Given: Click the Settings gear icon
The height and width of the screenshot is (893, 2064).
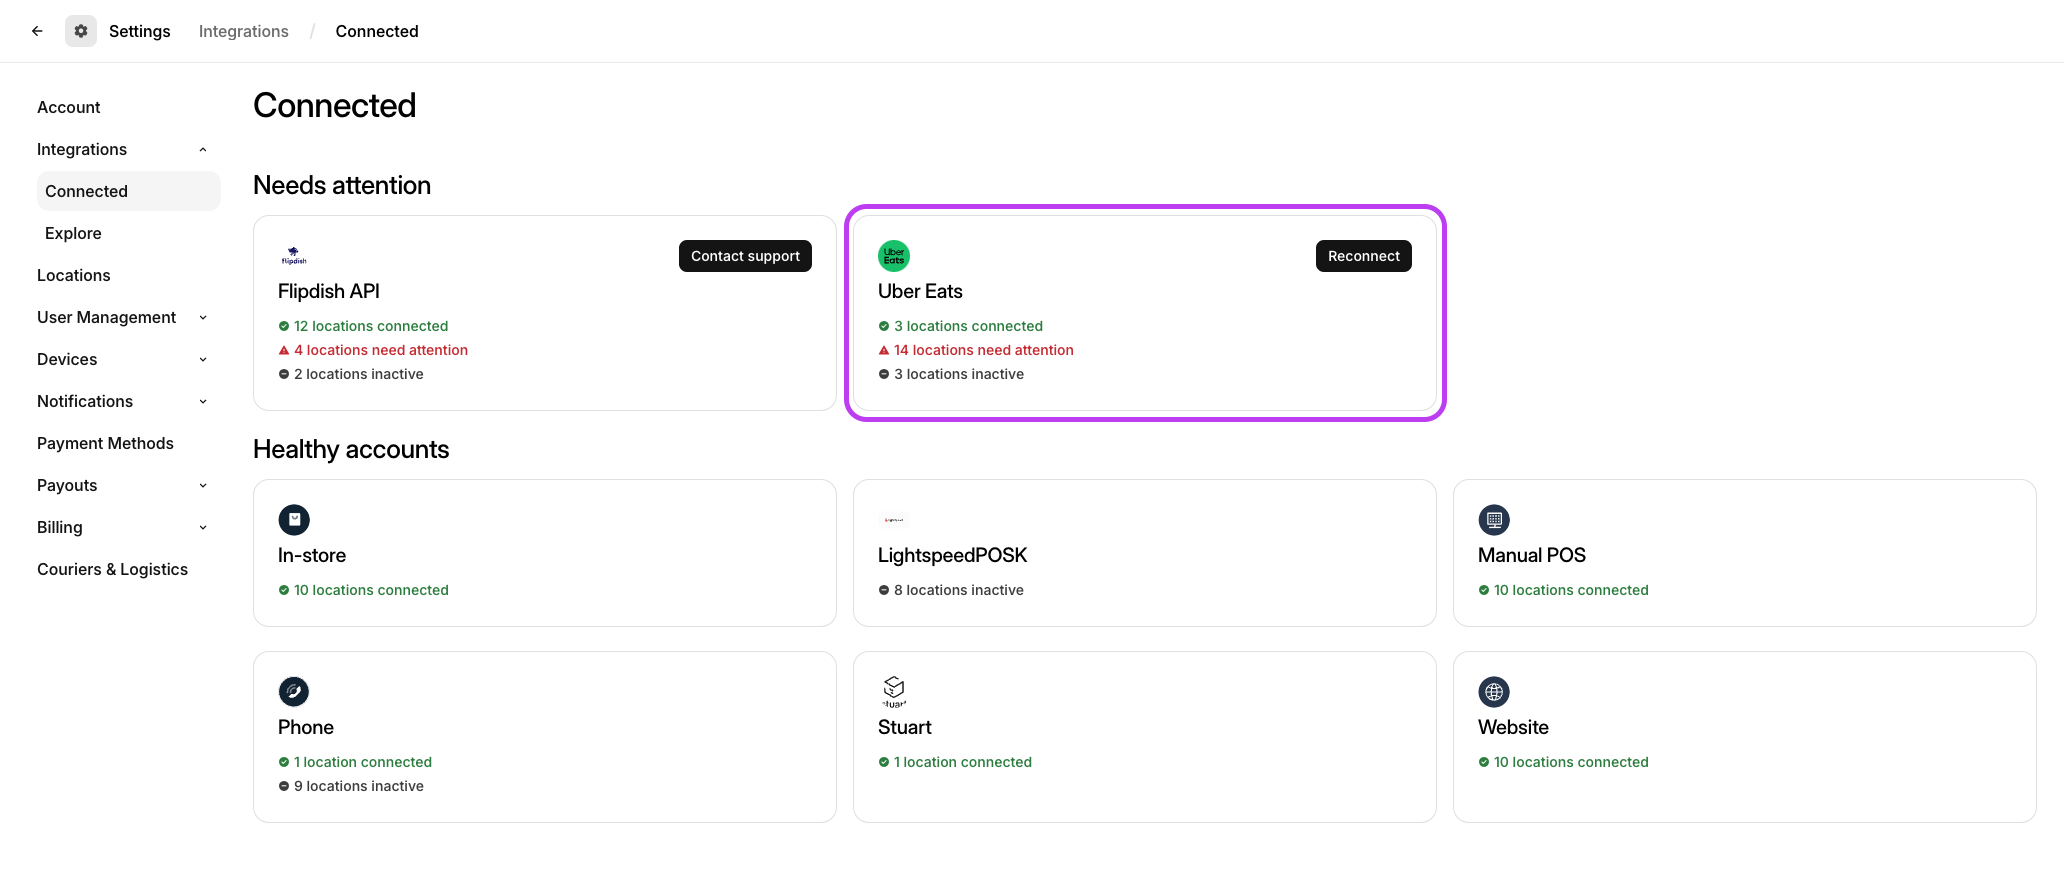Looking at the screenshot, I should click(81, 31).
